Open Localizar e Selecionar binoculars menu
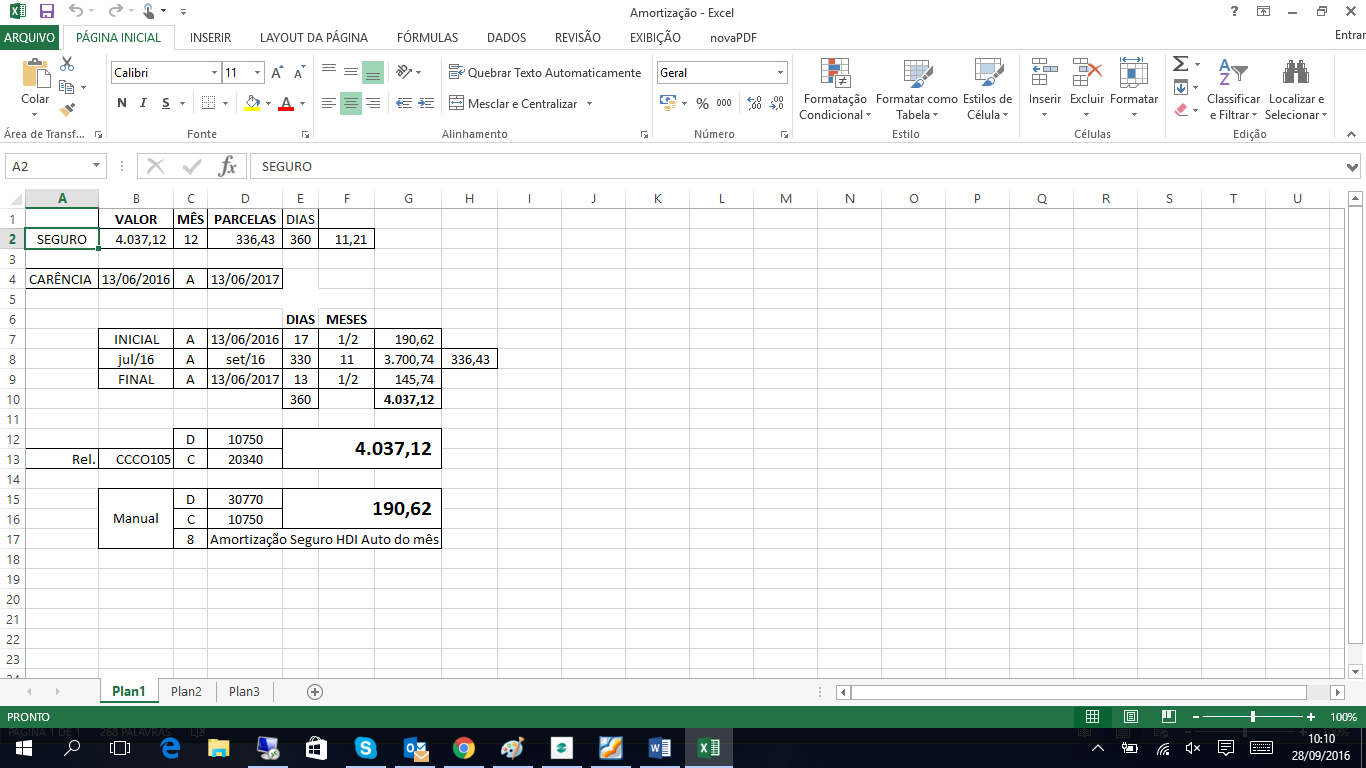Image resolution: width=1366 pixels, height=768 pixels. pos(1296,89)
